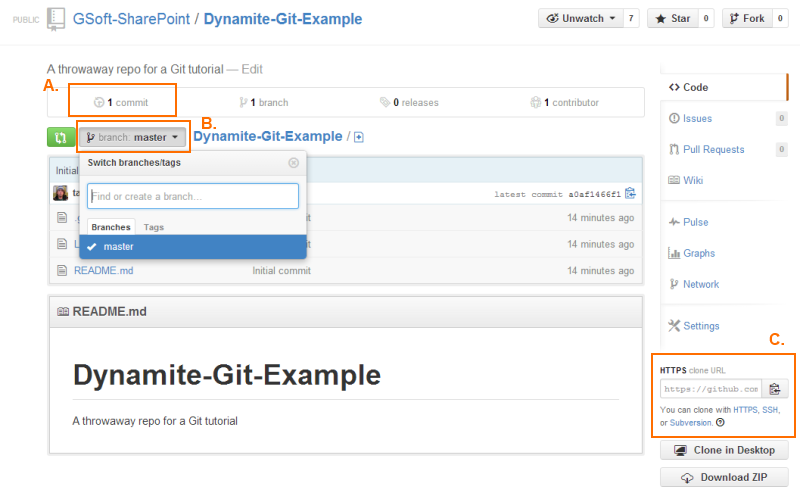Open the Pulse sidebar item
This screenshot has height=496, width=800.
[695, 222]
